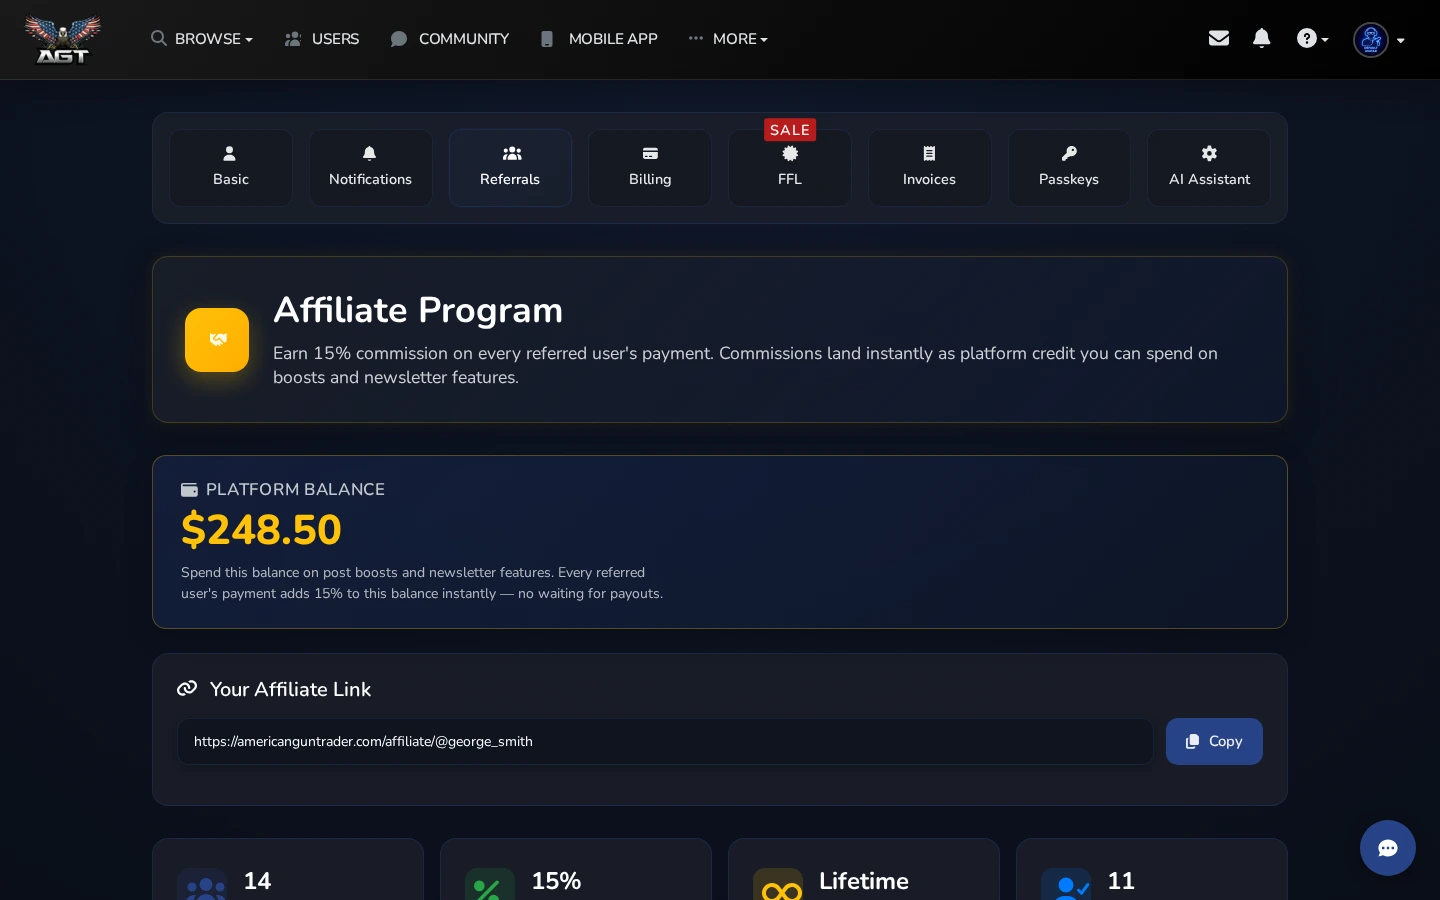Open the chat support bubble
The width and height of the screenshot is (1440, 900).
click(x=1388, y=848)
